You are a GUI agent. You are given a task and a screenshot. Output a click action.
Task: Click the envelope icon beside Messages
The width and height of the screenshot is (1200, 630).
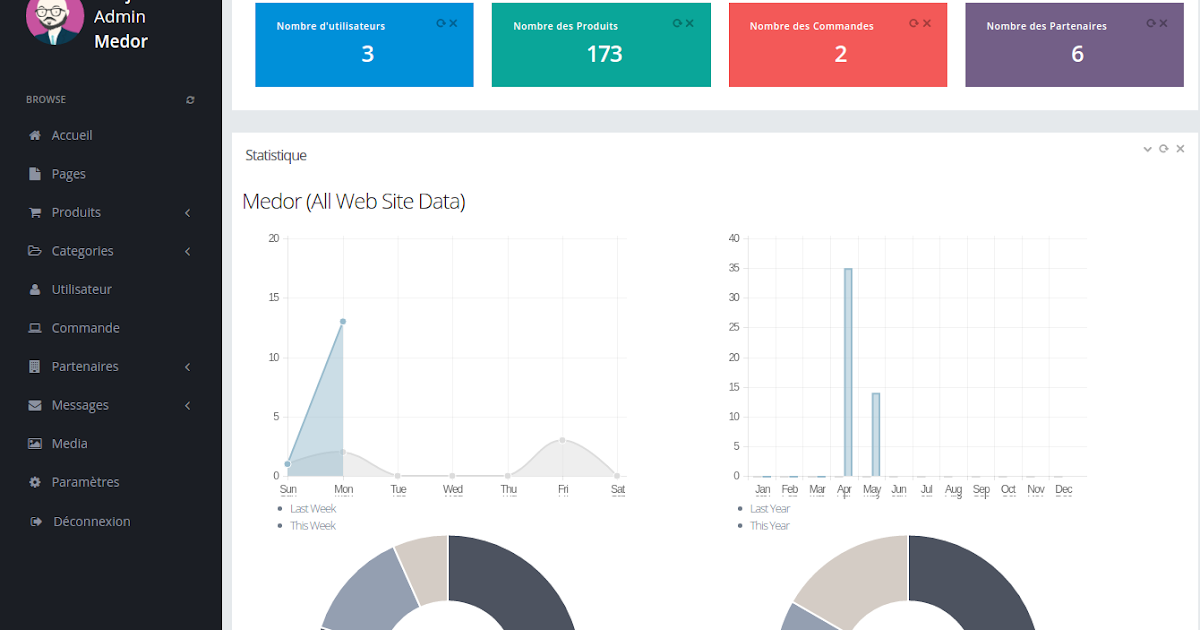35,405
